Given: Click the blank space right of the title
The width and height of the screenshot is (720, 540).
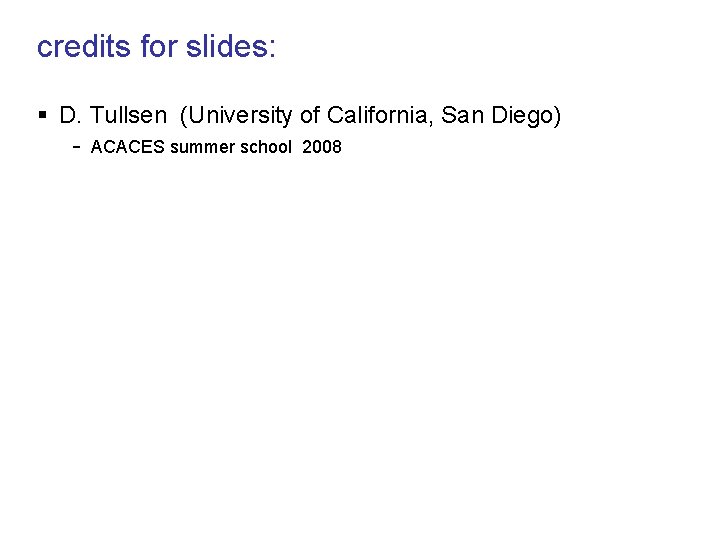Looking at the screenshot, I should pyautogui.click(x=500, y=47).
